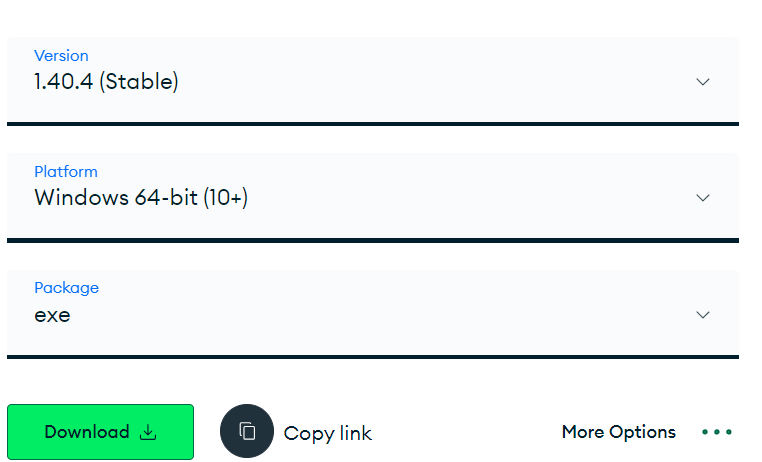Expand the Package chevron arrow
The image size is (762, 462).
703,315
